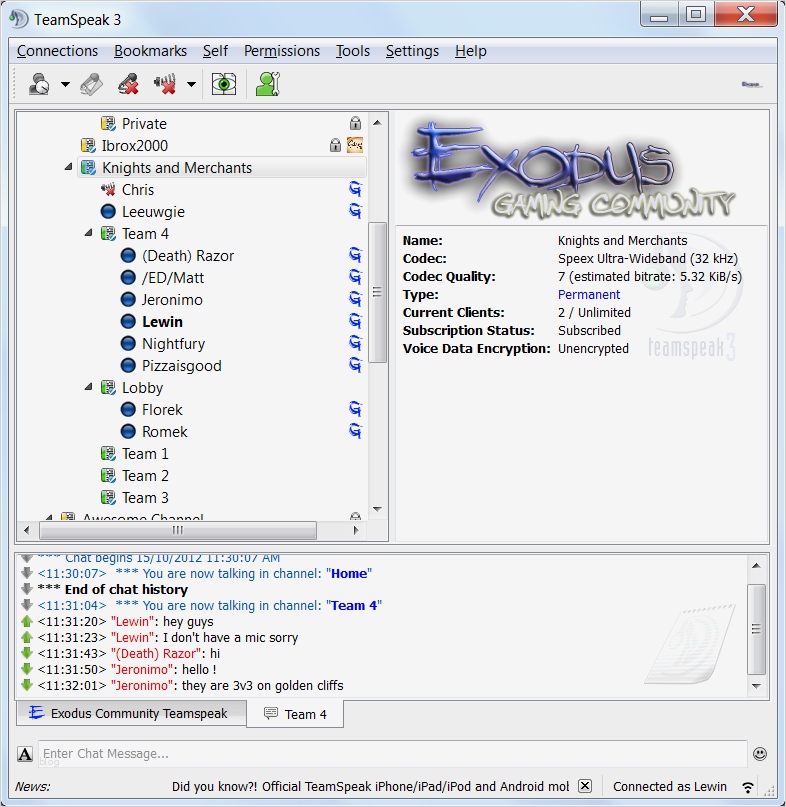The height and width of the screenshot is (807, 786).
Task: Switch to the Team 4 chat tab
Action: (295, 714)
